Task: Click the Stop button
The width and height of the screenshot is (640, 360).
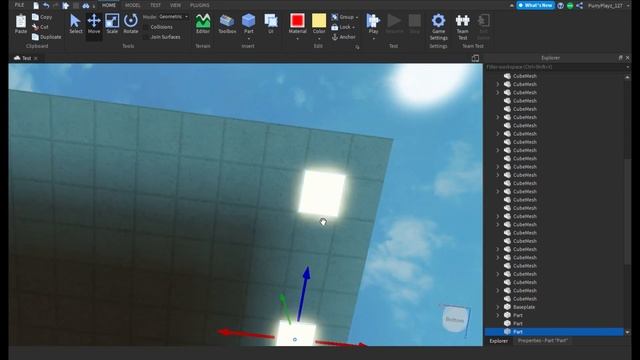Action: point(415,24)
